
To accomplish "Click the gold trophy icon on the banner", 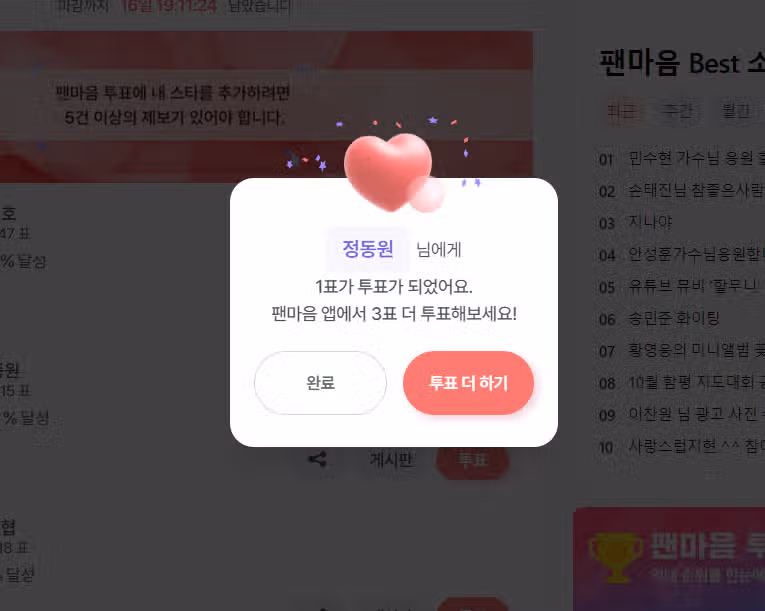I will point(616,557).
